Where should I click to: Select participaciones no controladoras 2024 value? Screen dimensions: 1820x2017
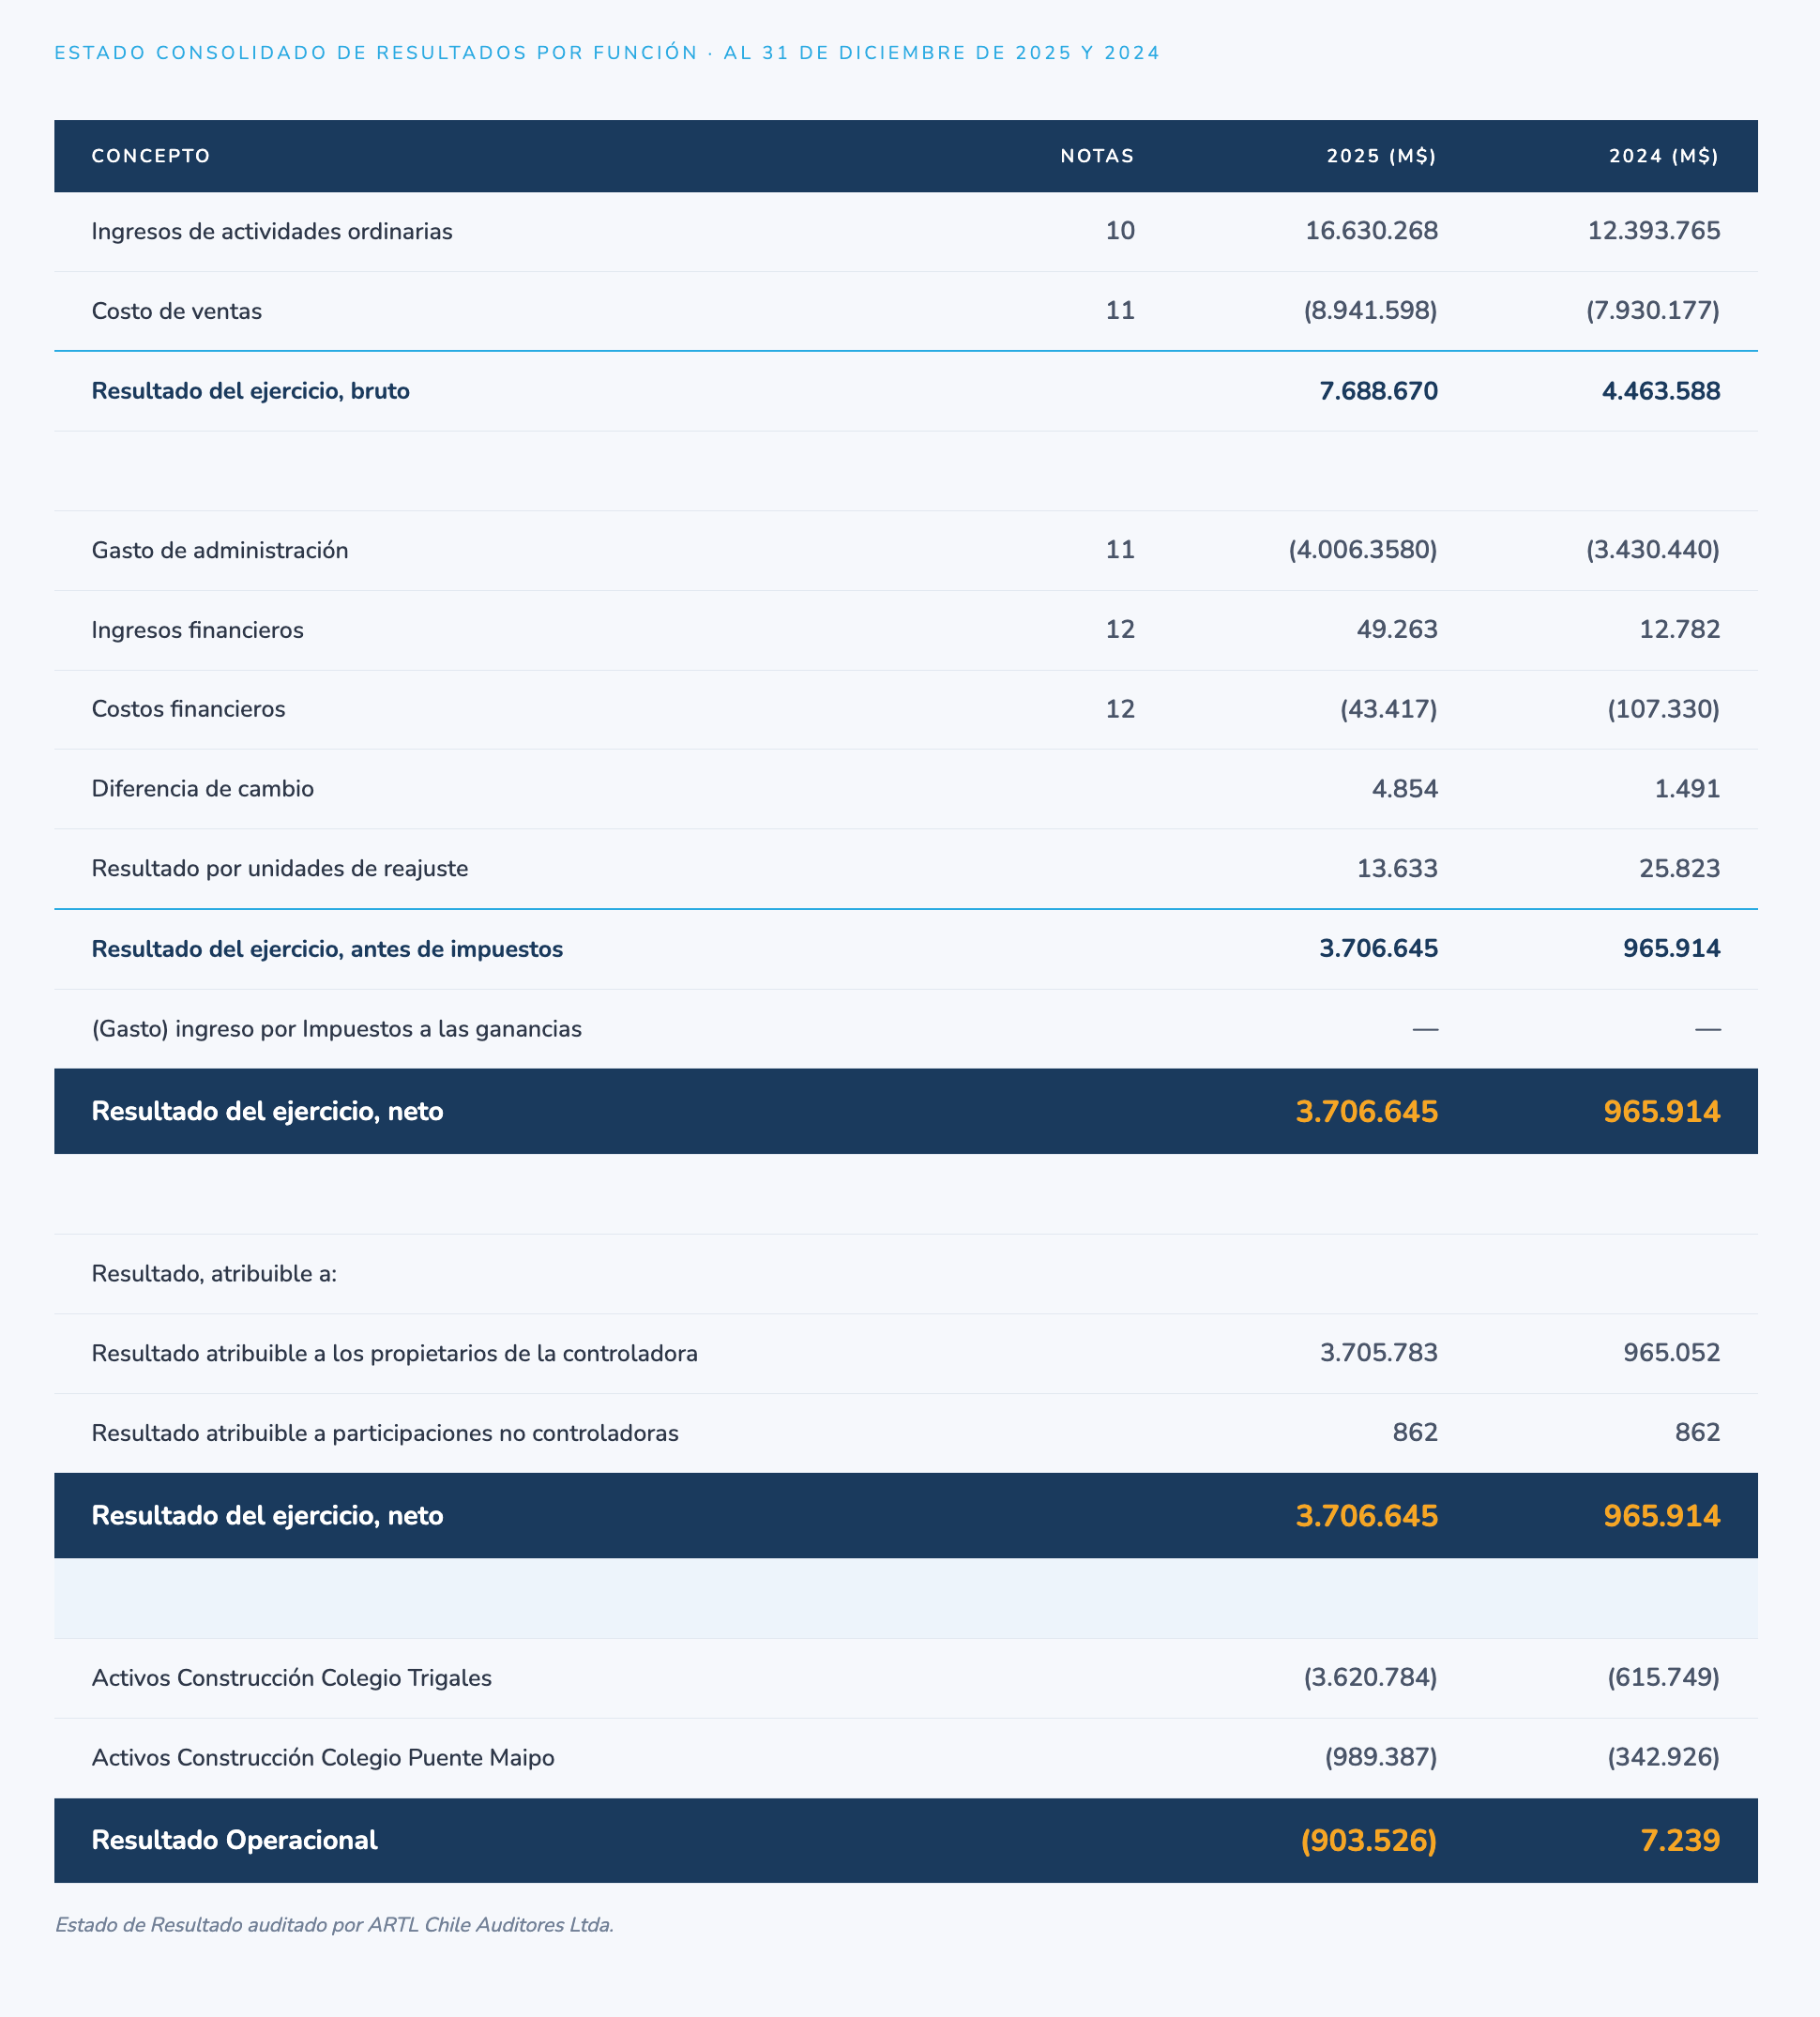(x=1698, y=1433)
